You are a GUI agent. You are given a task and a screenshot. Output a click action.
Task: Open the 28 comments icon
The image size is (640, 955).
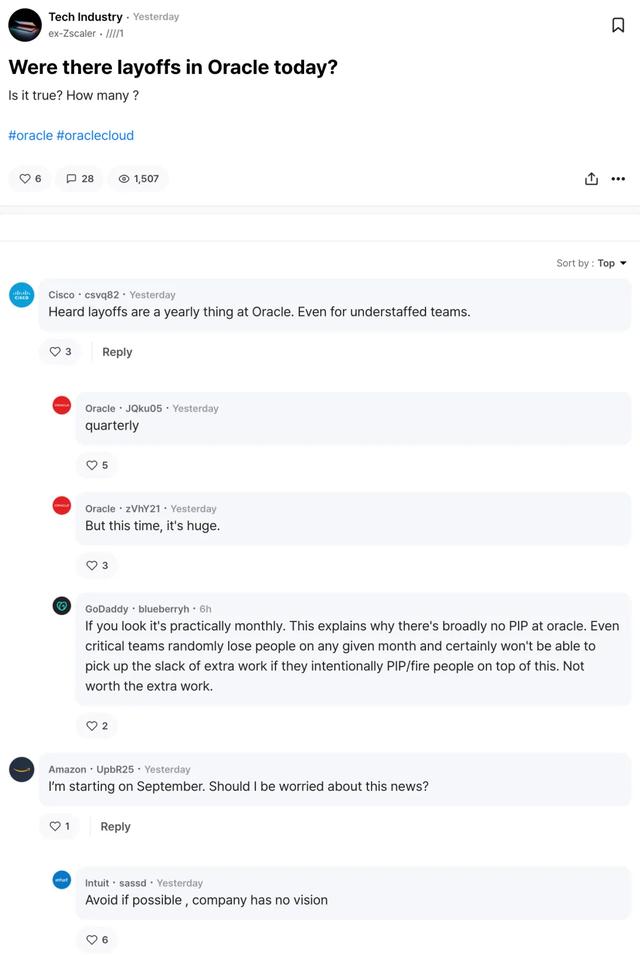[80, 178]
